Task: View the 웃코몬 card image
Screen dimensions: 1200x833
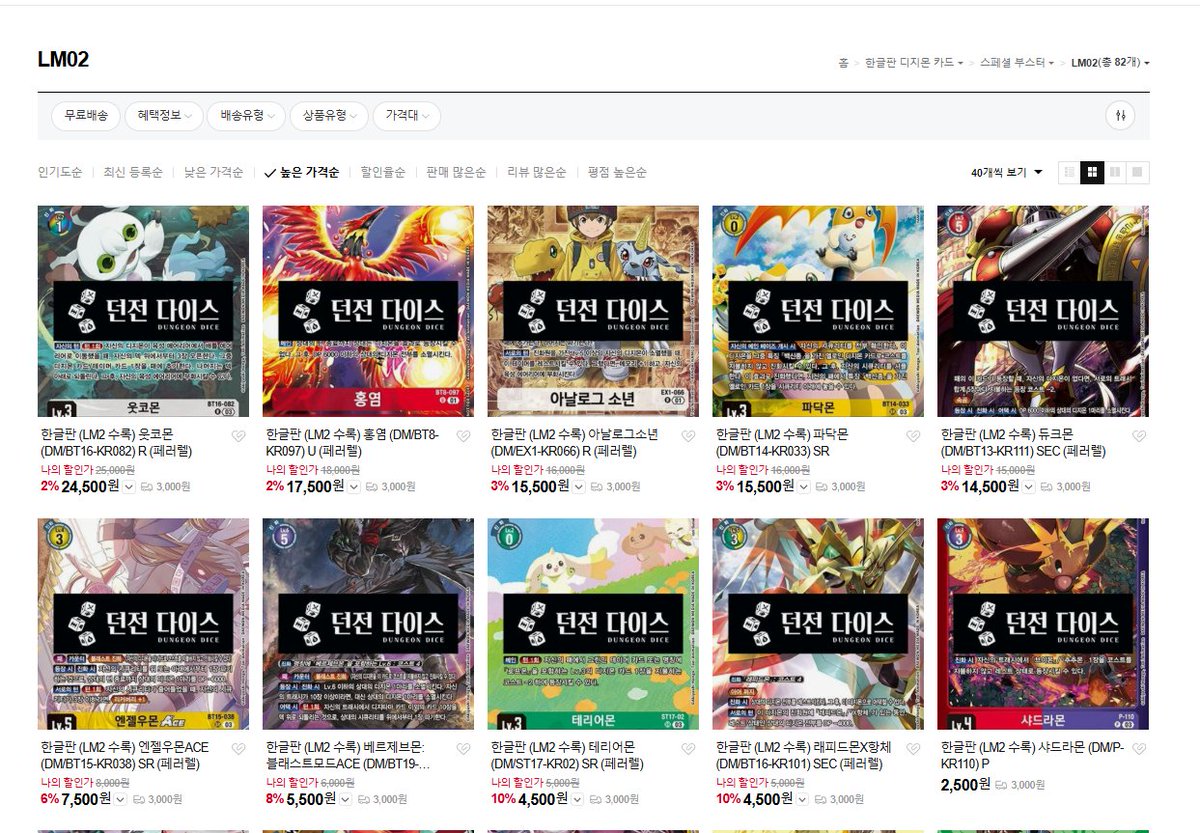Action: click(143, 312)
